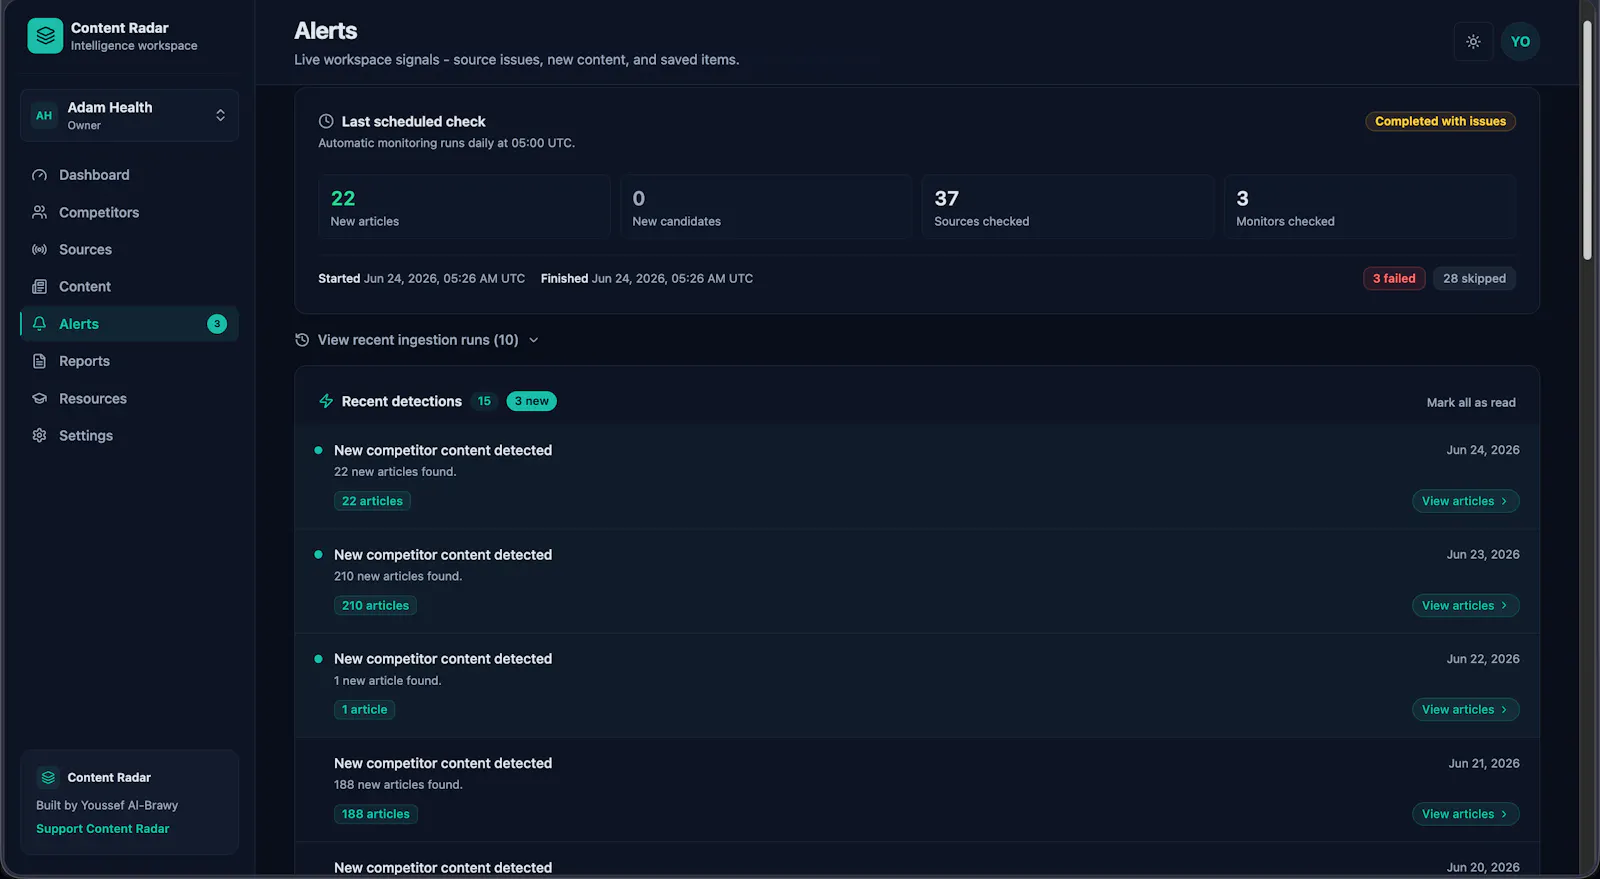1600x879 pixels.
Task: Click the lightning icon beside Recent detections
Action: click(x=326, y=401)
